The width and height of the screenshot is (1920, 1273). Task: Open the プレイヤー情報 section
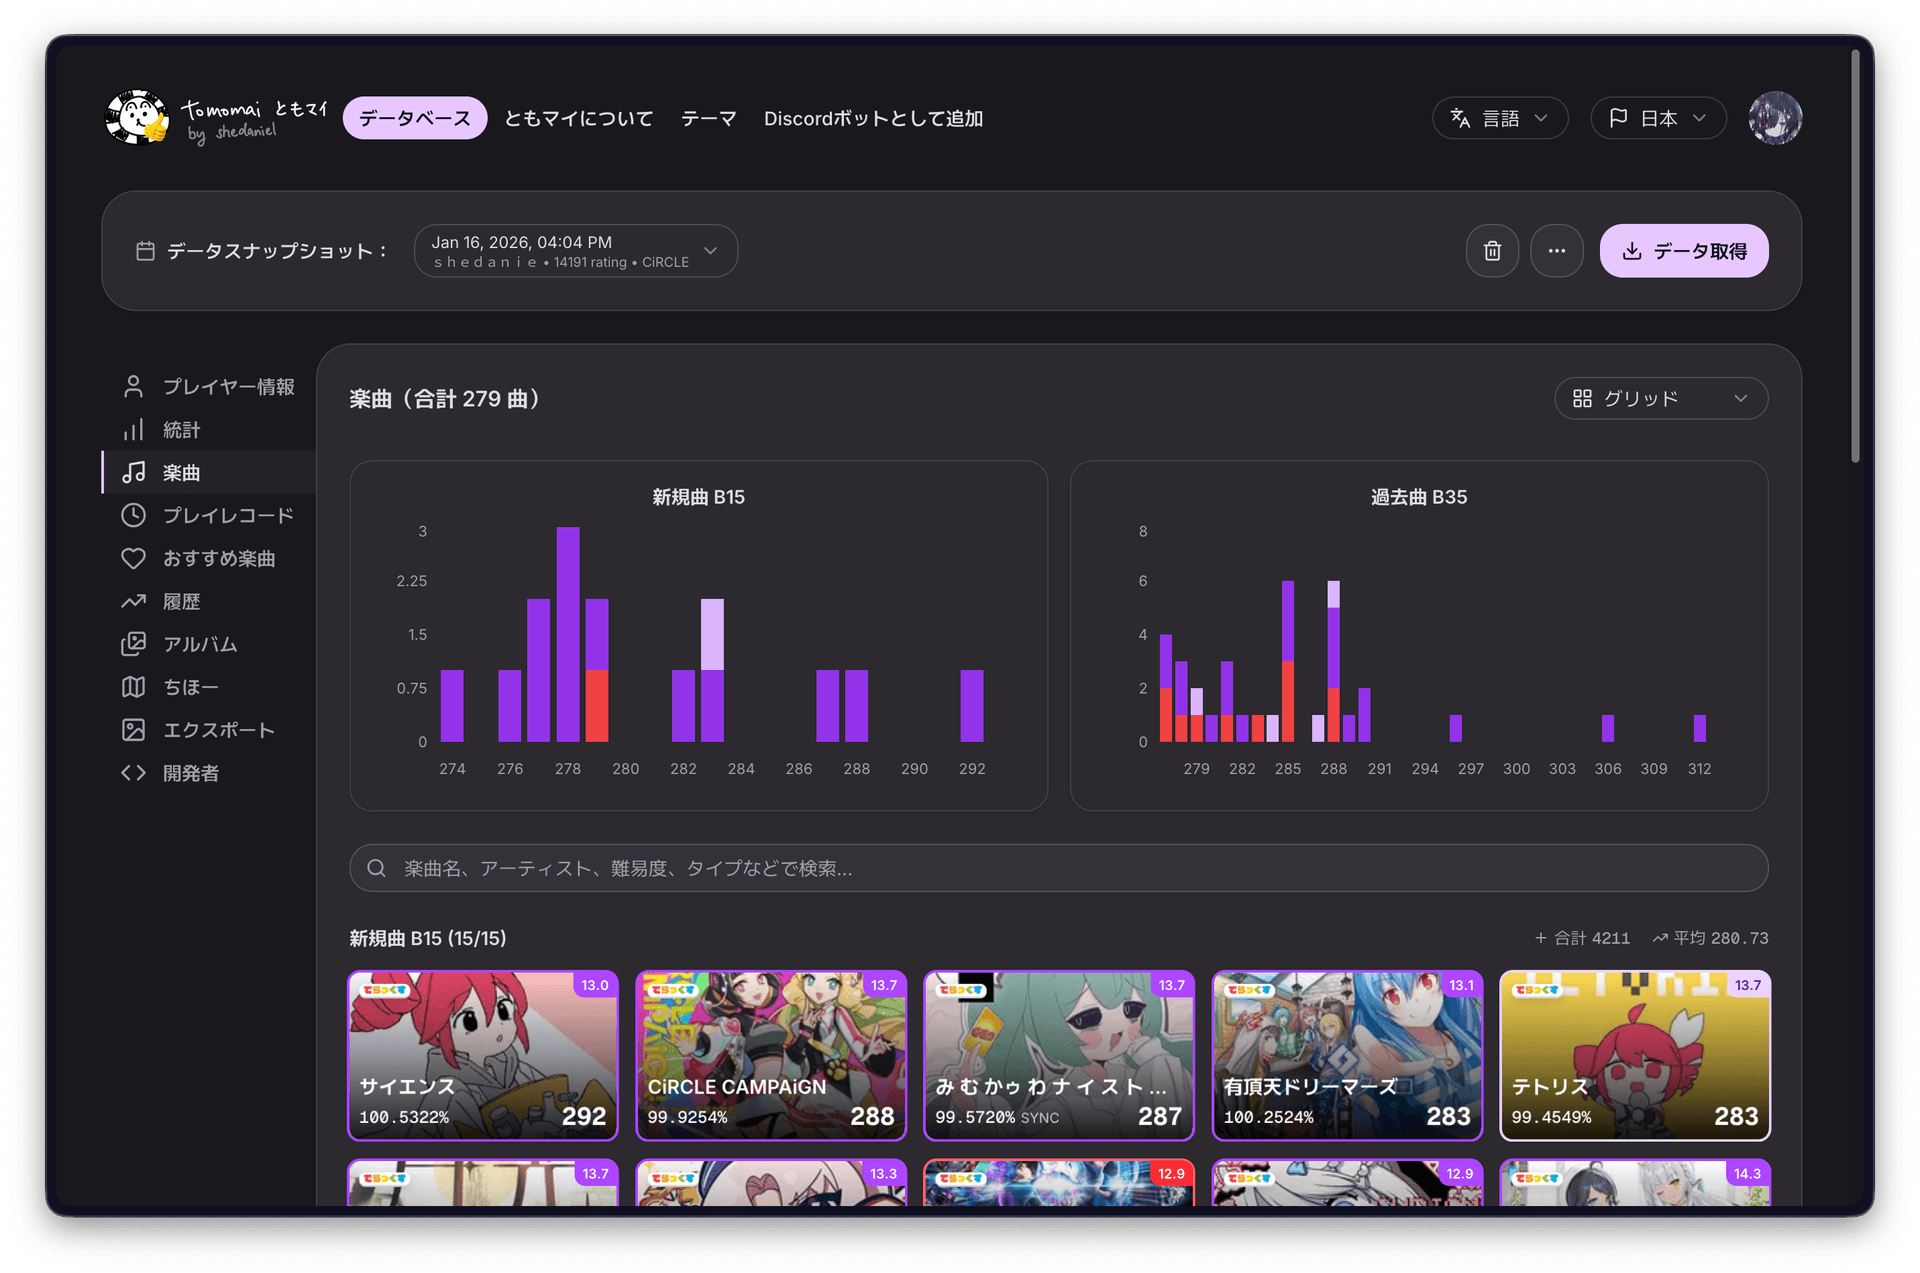click(x=228, y=386)
